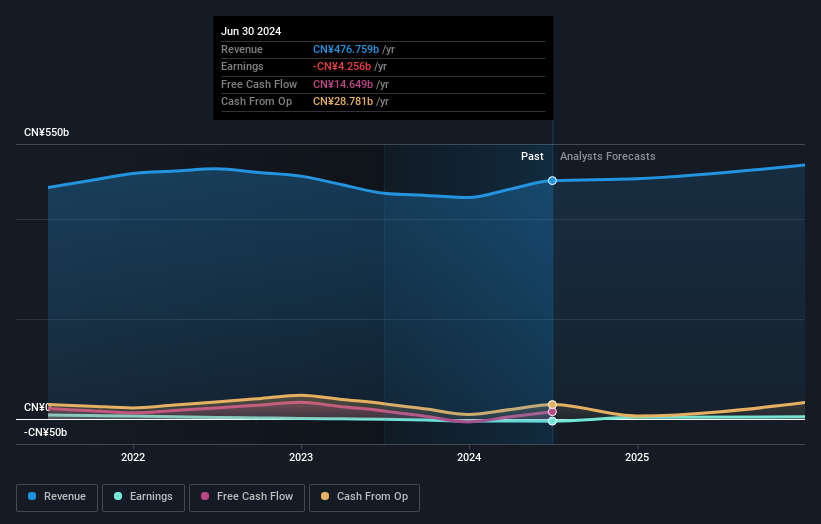Select the Free Cash Flow pink data point
Image resolution: width=821 pixels, height=524 pixels.
552,412
